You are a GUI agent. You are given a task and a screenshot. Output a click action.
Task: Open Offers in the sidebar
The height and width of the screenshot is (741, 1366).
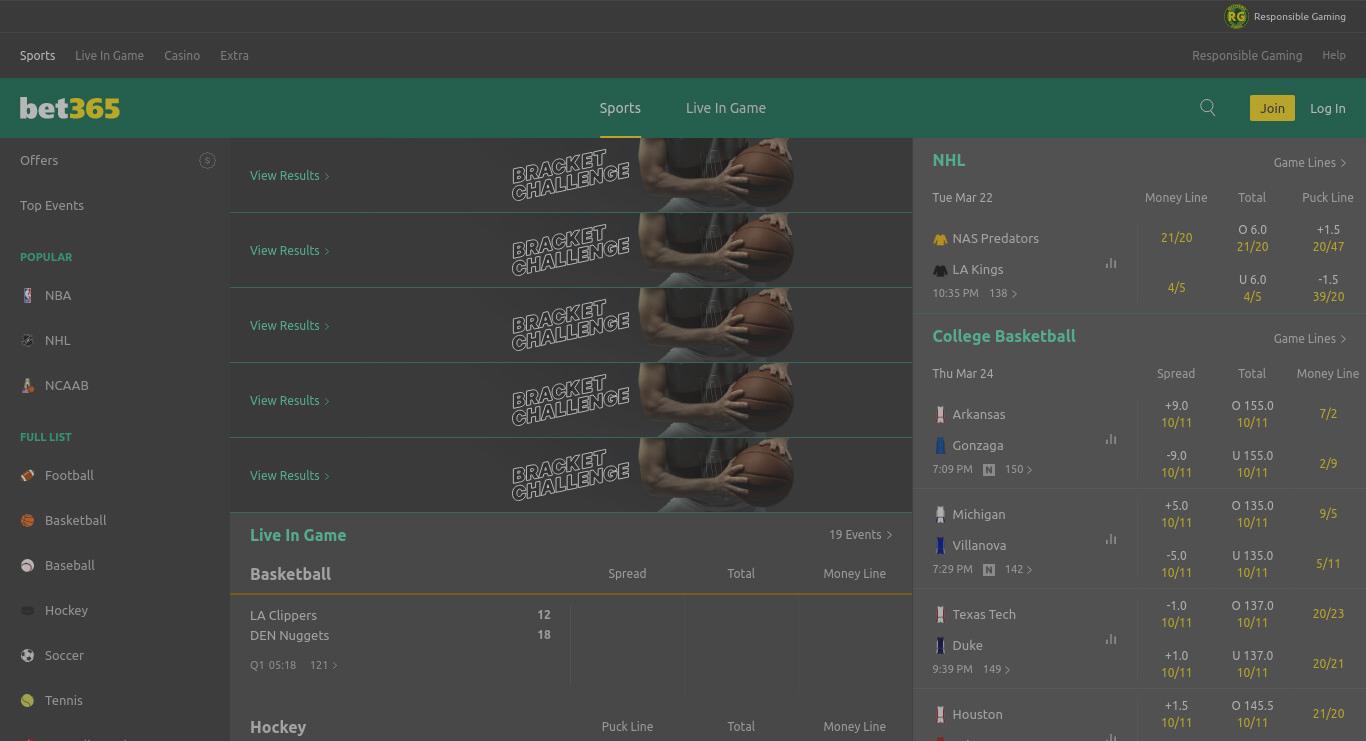(39, 160)
